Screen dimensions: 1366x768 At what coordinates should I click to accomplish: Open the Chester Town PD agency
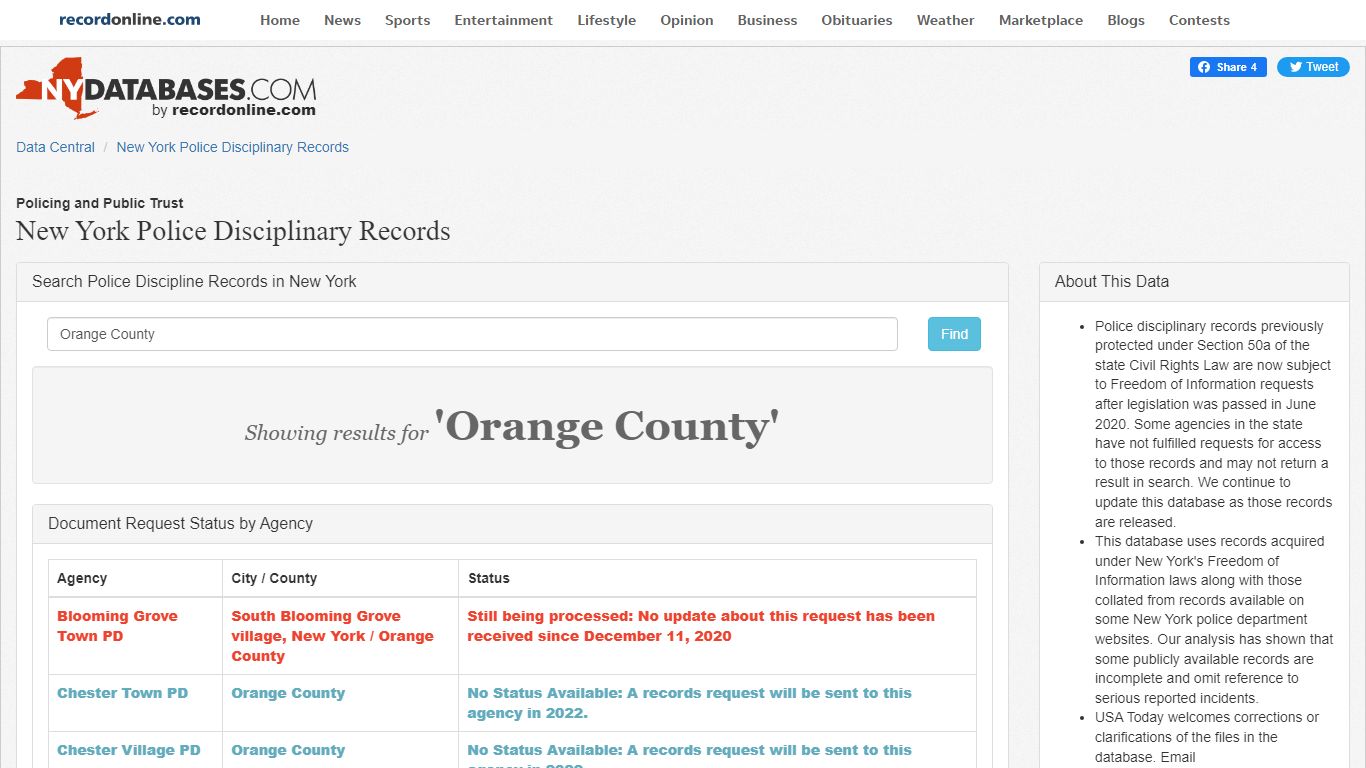point(122,693)
